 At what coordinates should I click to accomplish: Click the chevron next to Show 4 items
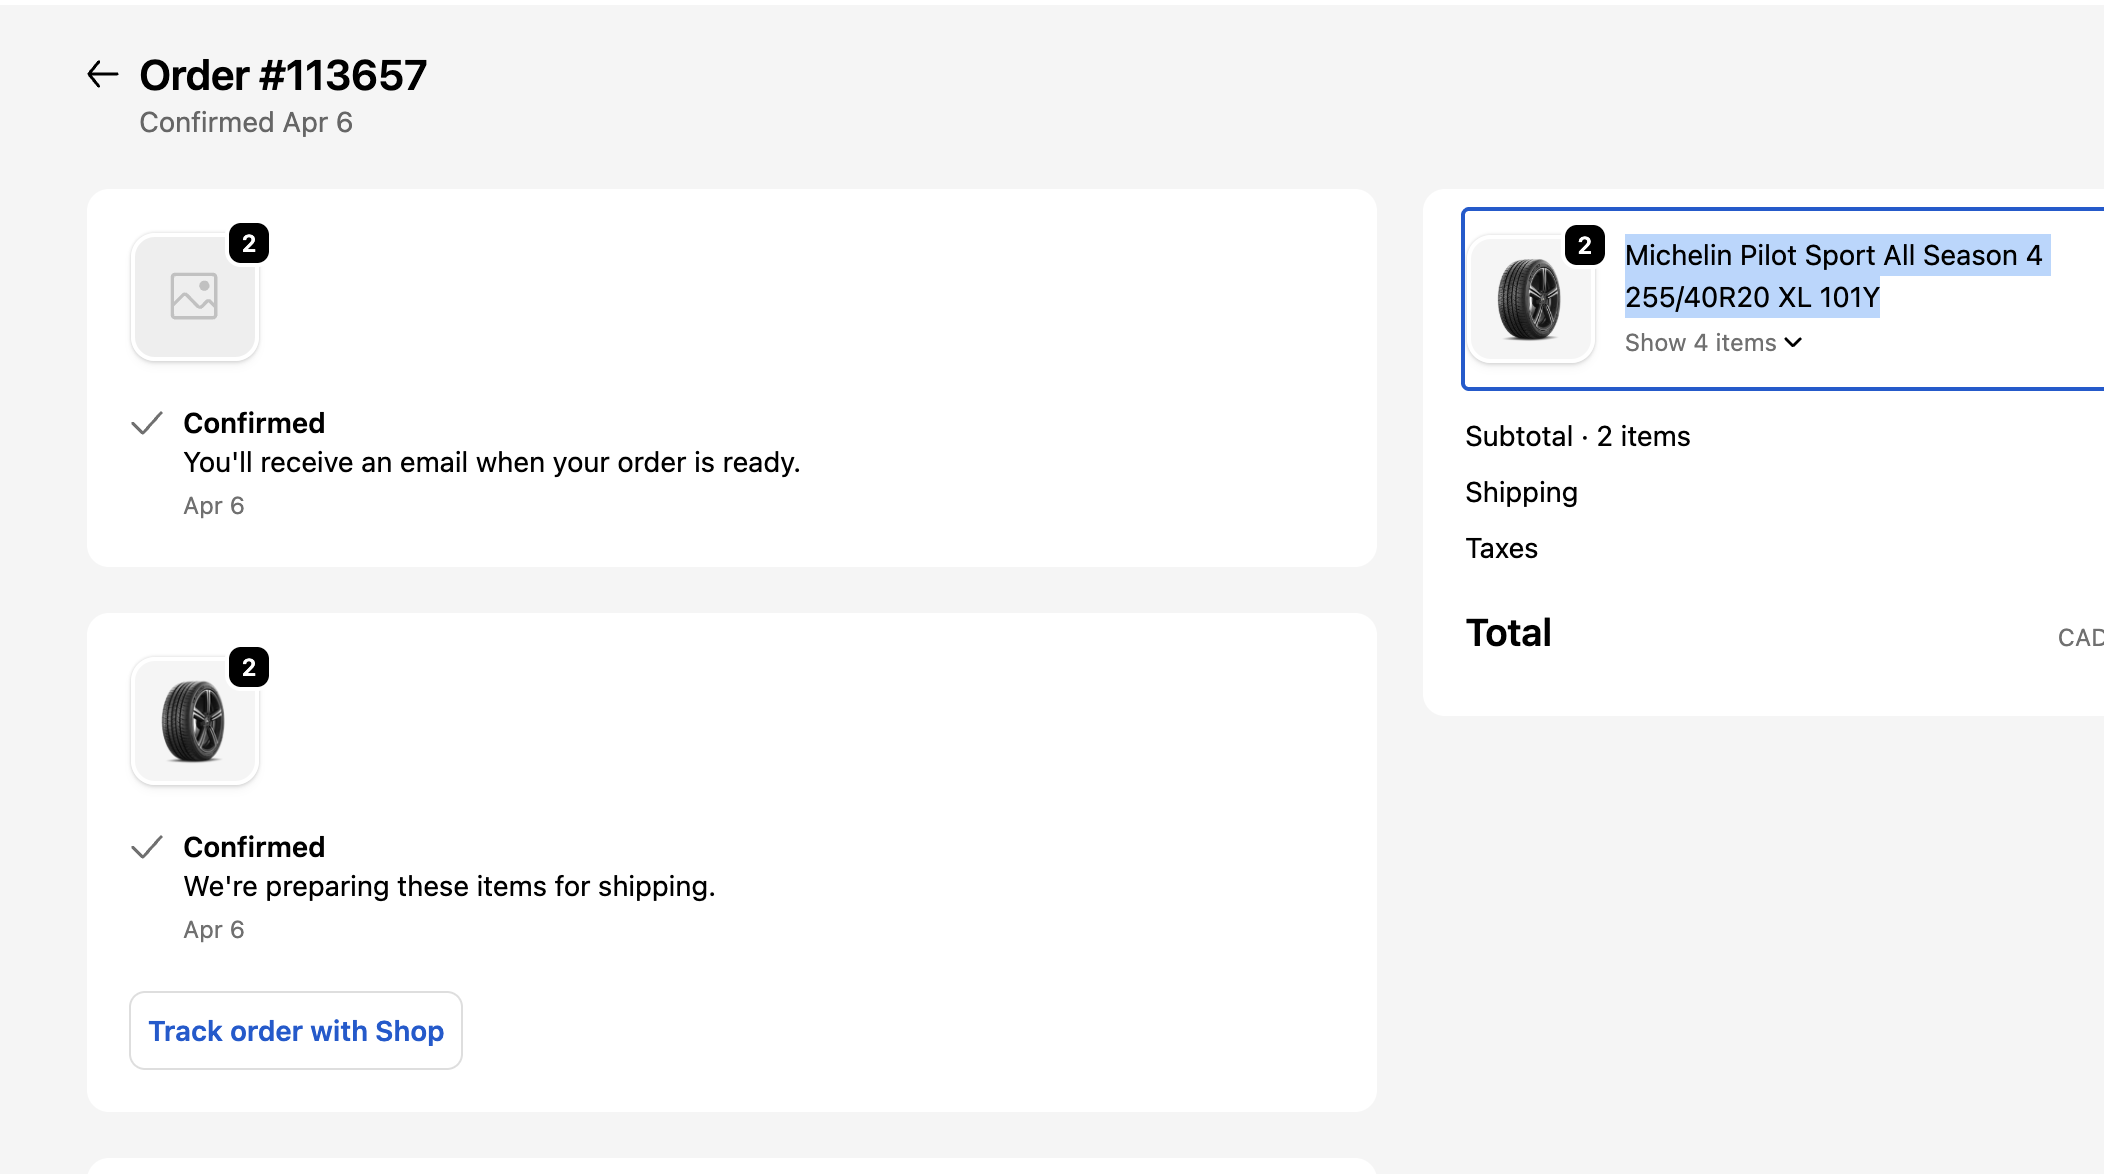click(x=1794, y=342)
